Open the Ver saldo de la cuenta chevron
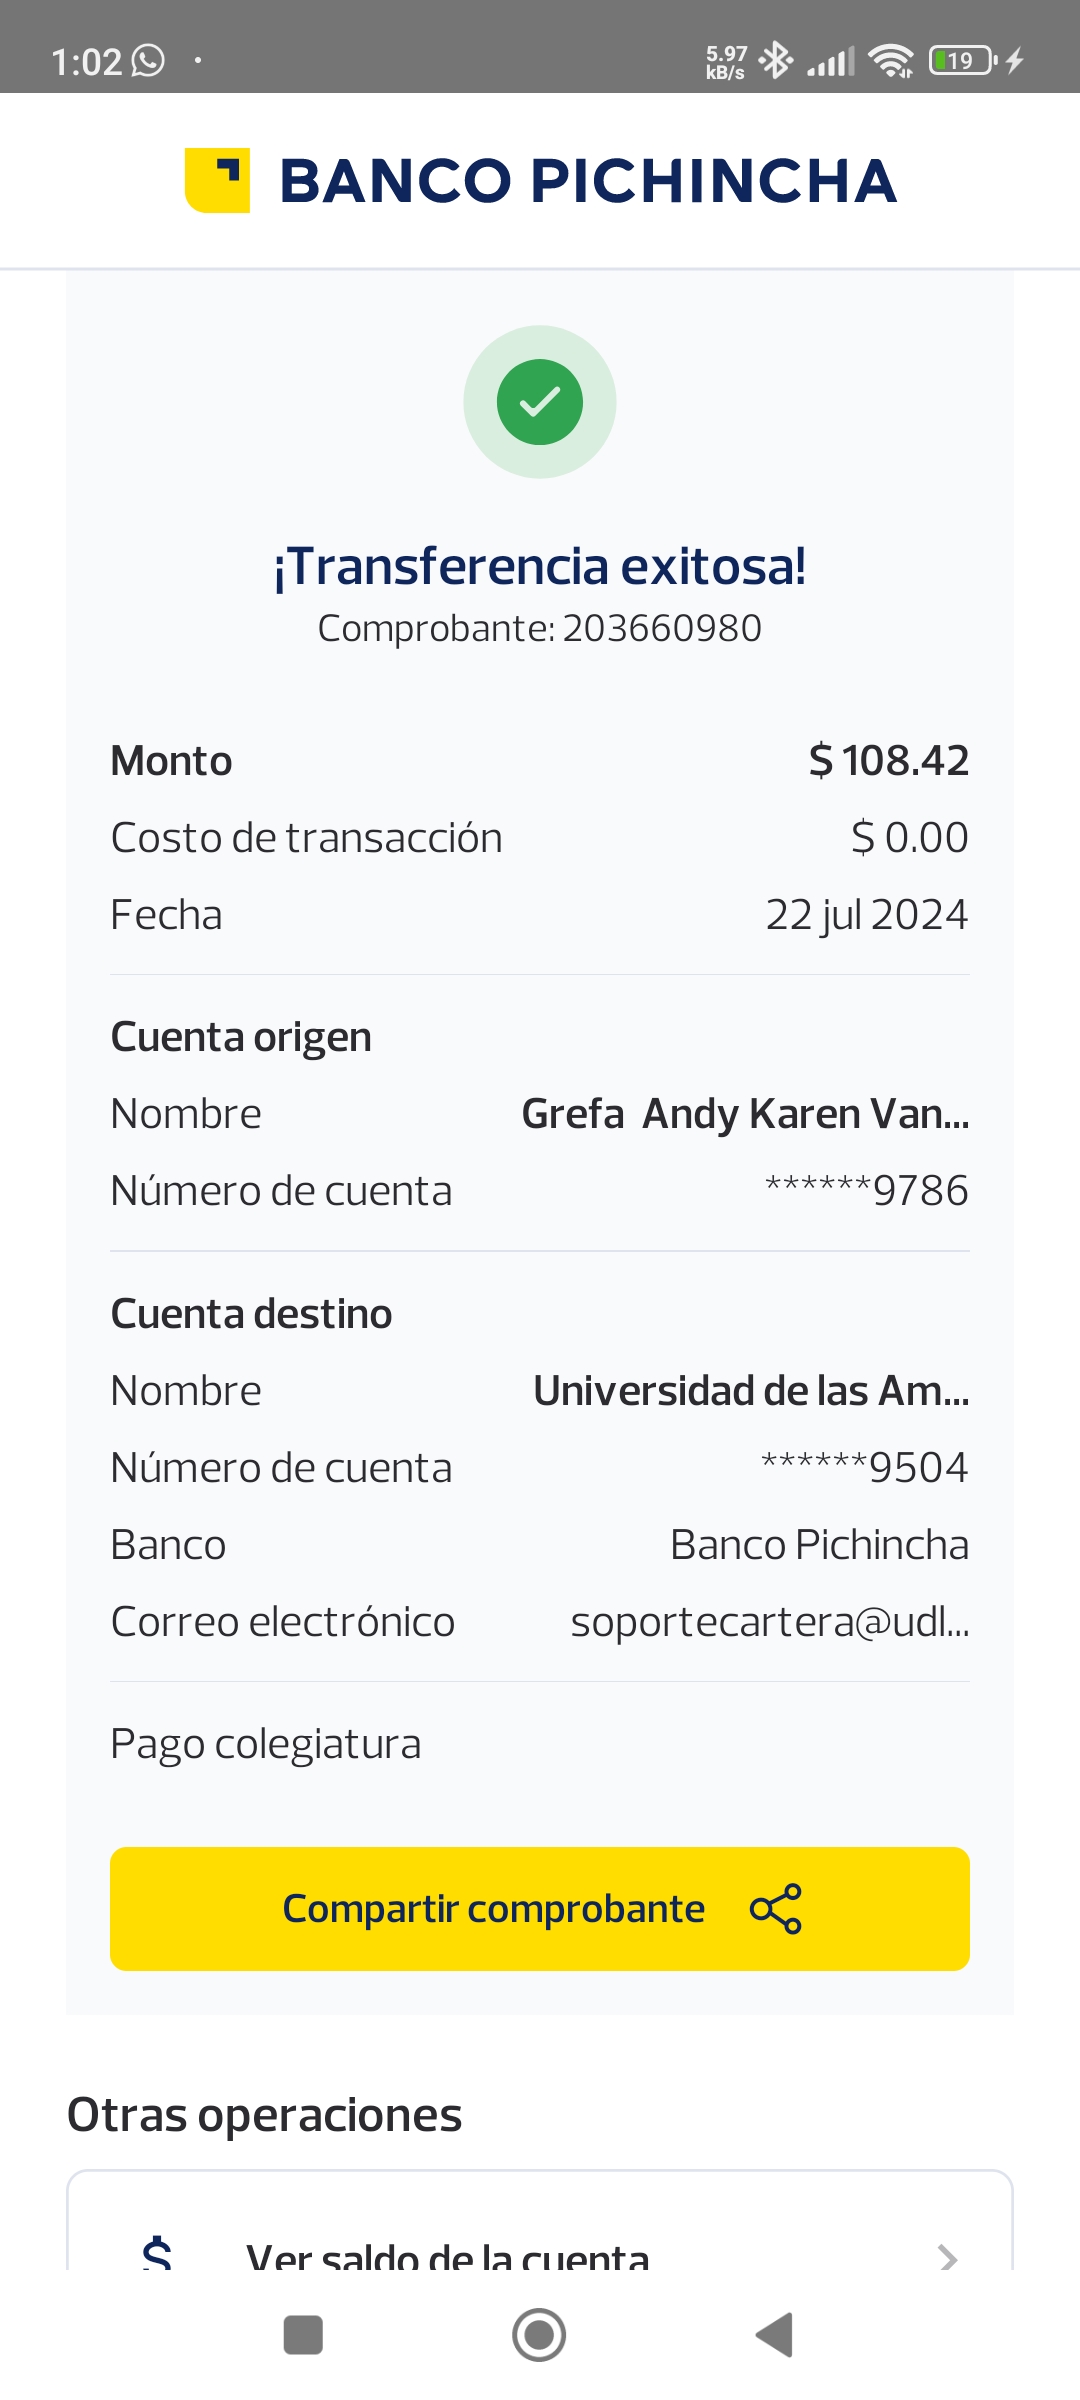Viewport: 1080px width, 2400px height. point(947,2257)
